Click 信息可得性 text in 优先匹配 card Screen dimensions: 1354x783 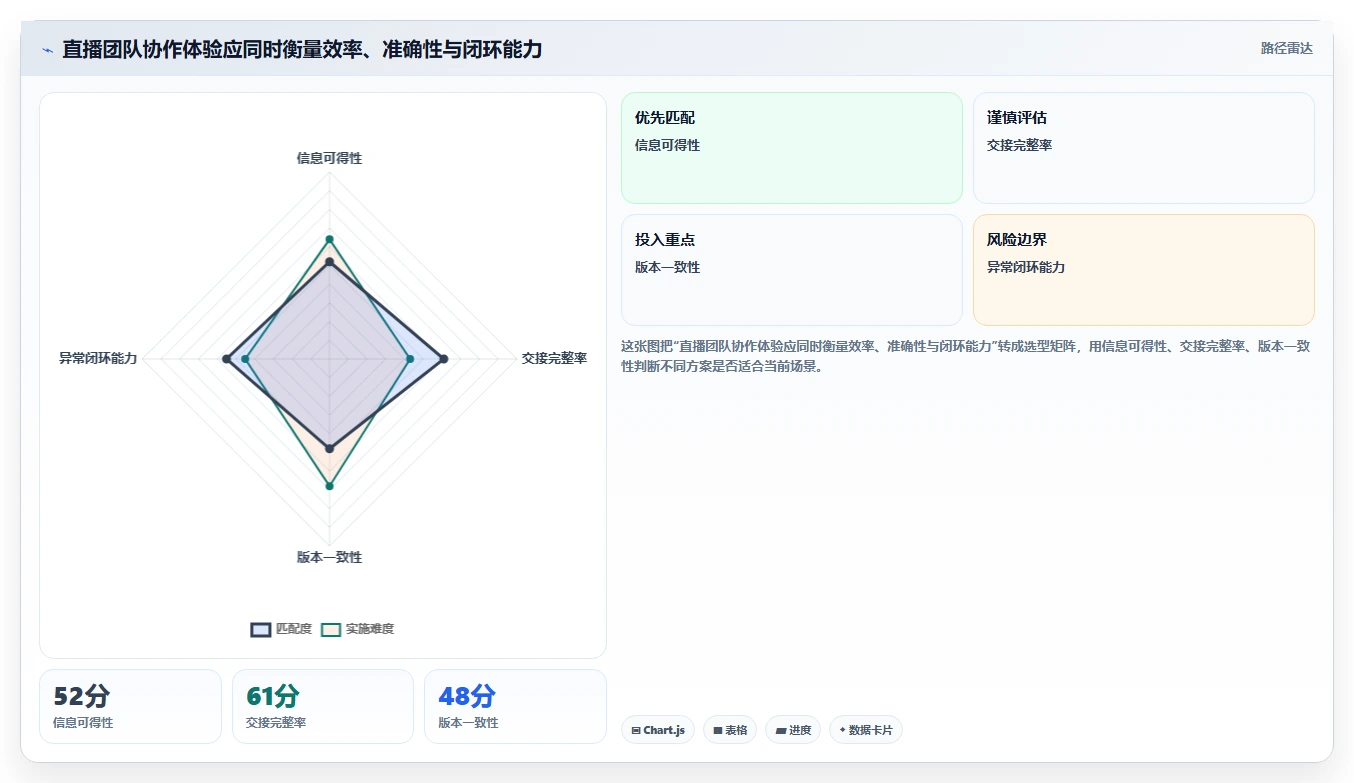(667, 145)
